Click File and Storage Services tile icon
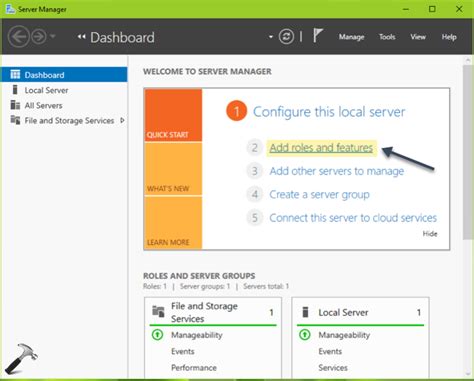The image size is (474, 381). (x=158, y=311)
